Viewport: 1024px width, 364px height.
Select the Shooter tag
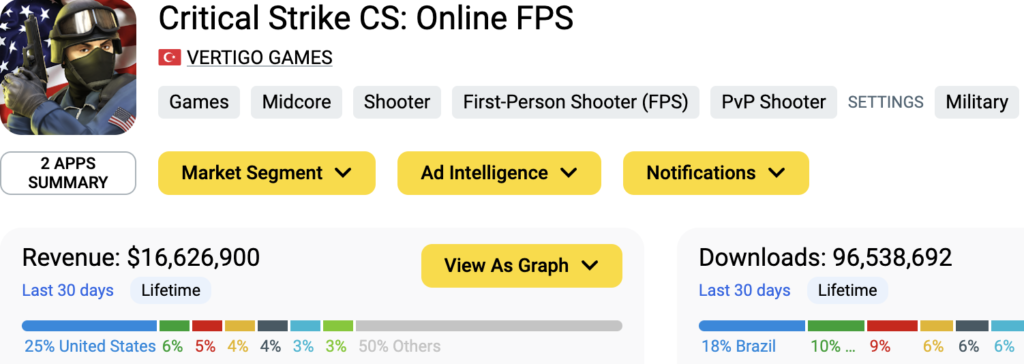point(397,102)
